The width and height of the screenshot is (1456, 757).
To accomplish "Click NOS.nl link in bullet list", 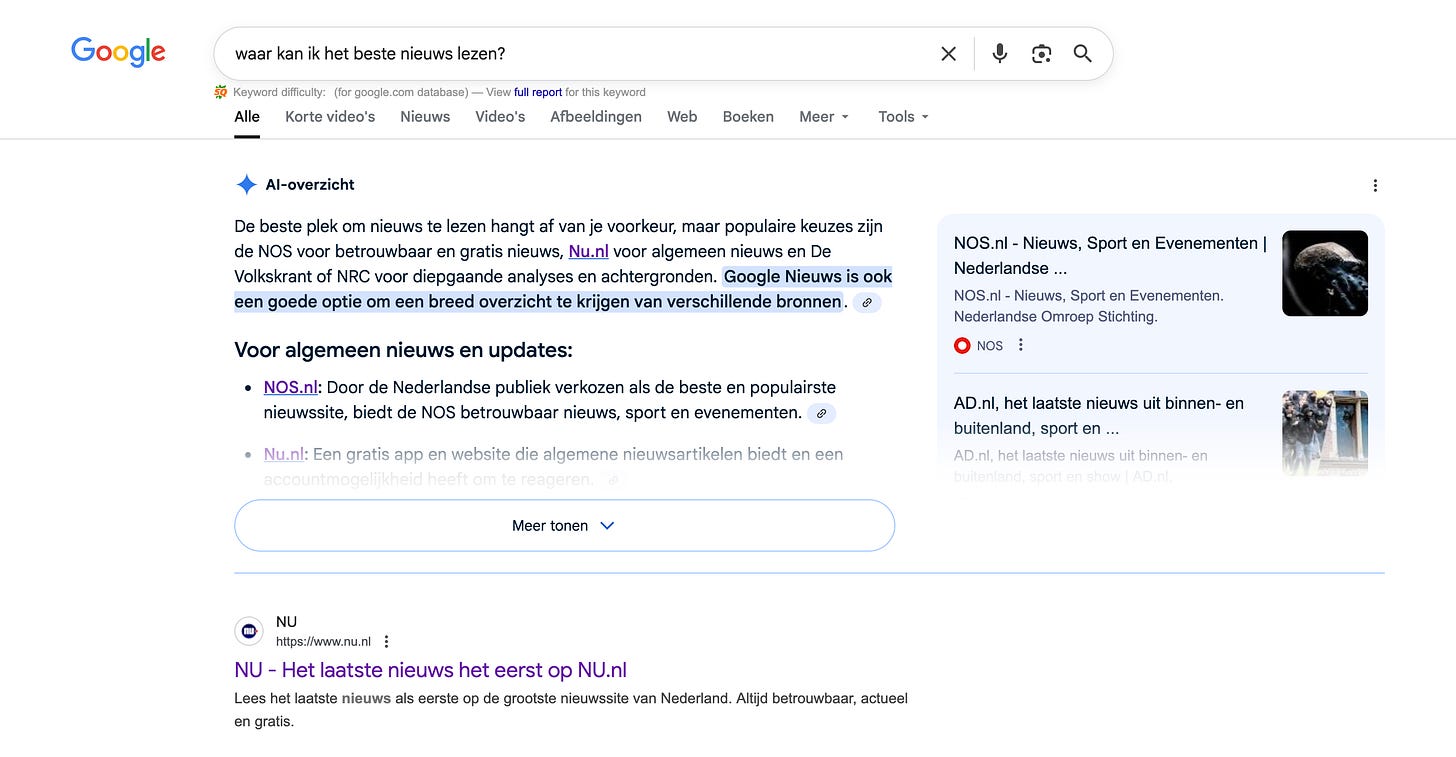I will tap(290, 387).
